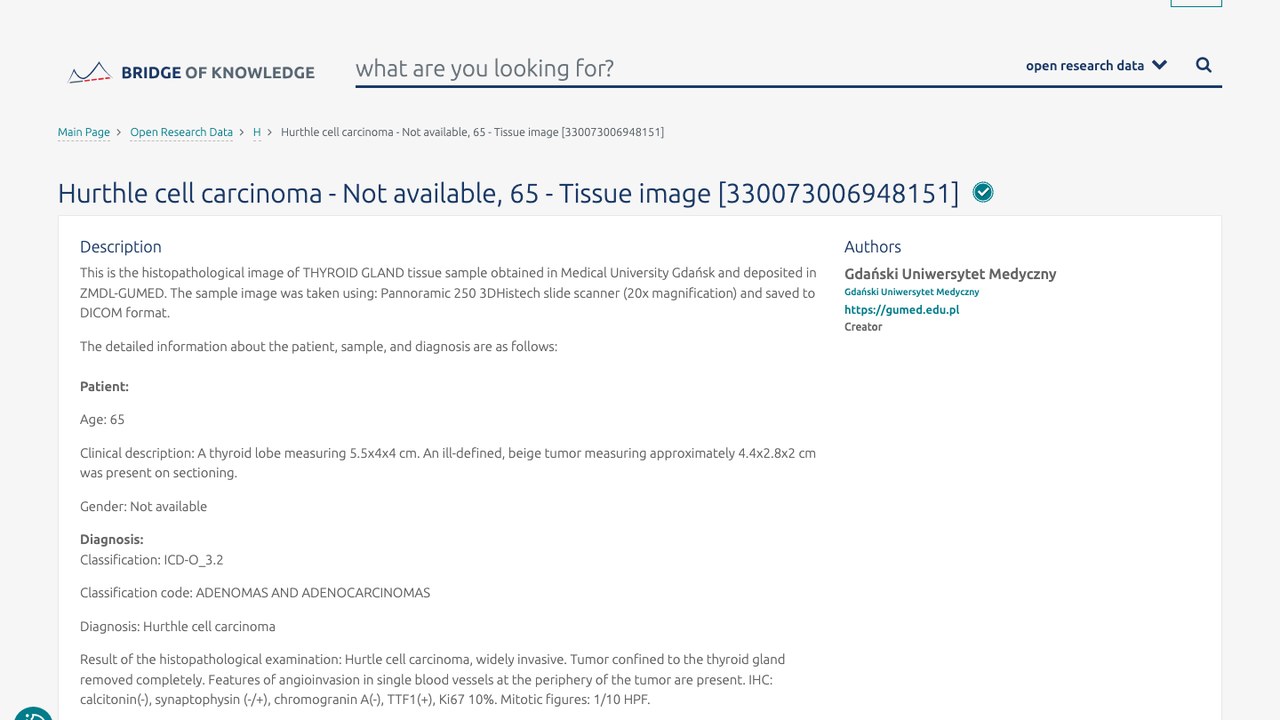This screenshot has height=720, width=1280.
Task: Click the 'Diagnosis:' bold label
Action: (x=112, y=540)
